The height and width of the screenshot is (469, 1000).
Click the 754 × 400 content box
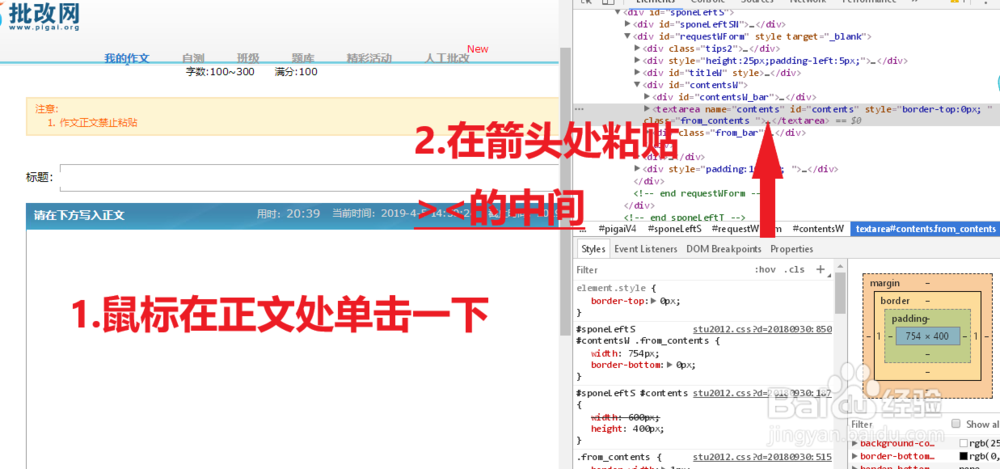click(x=927, y=336)
